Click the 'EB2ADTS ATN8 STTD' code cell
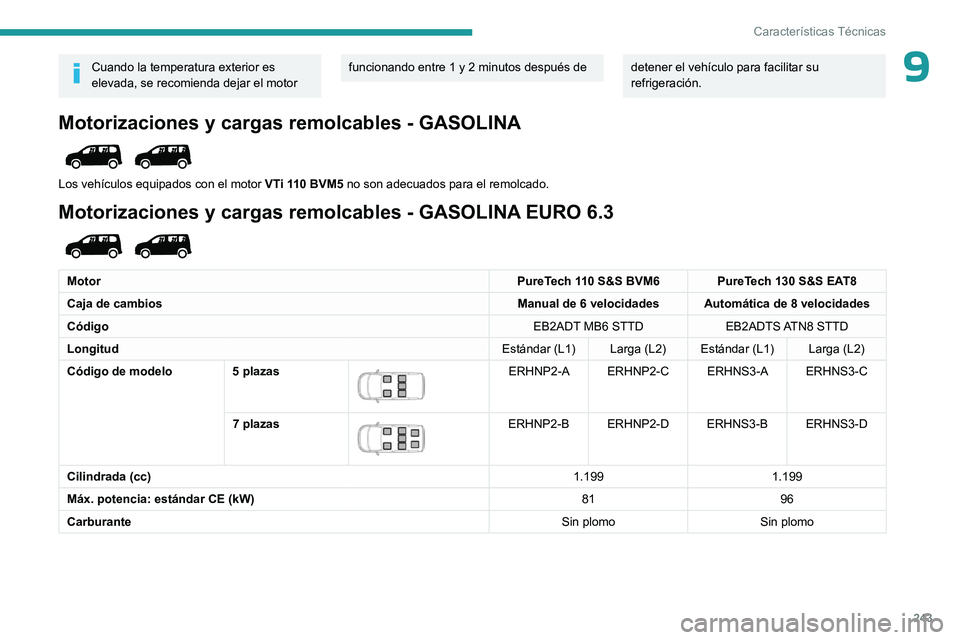 787,326
